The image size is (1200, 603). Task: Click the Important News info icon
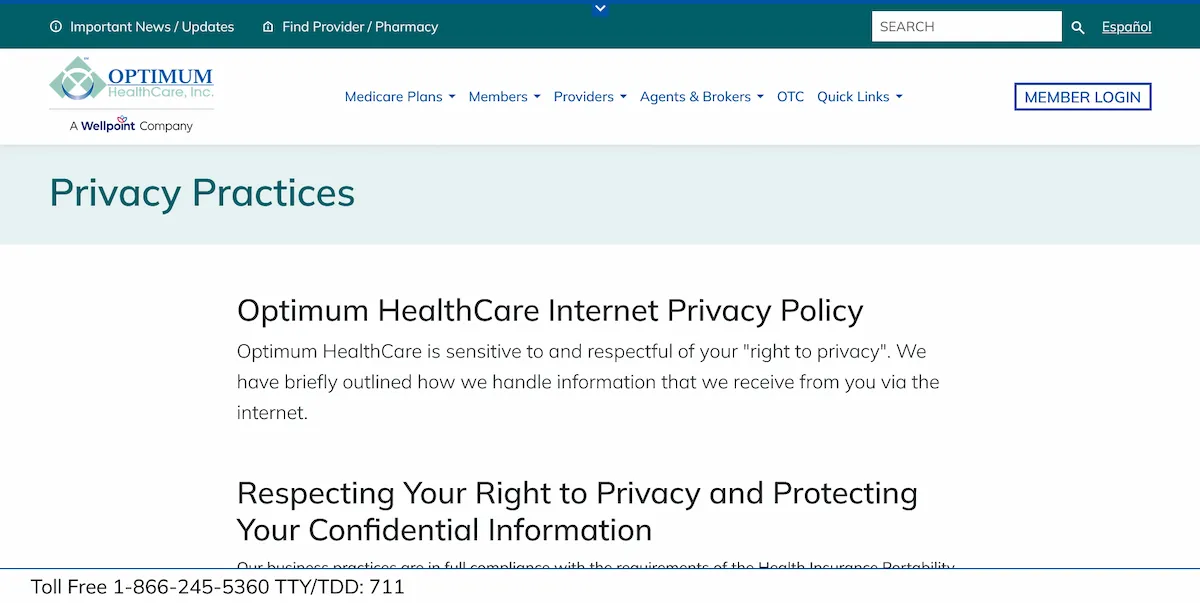(x=56, y=27)
